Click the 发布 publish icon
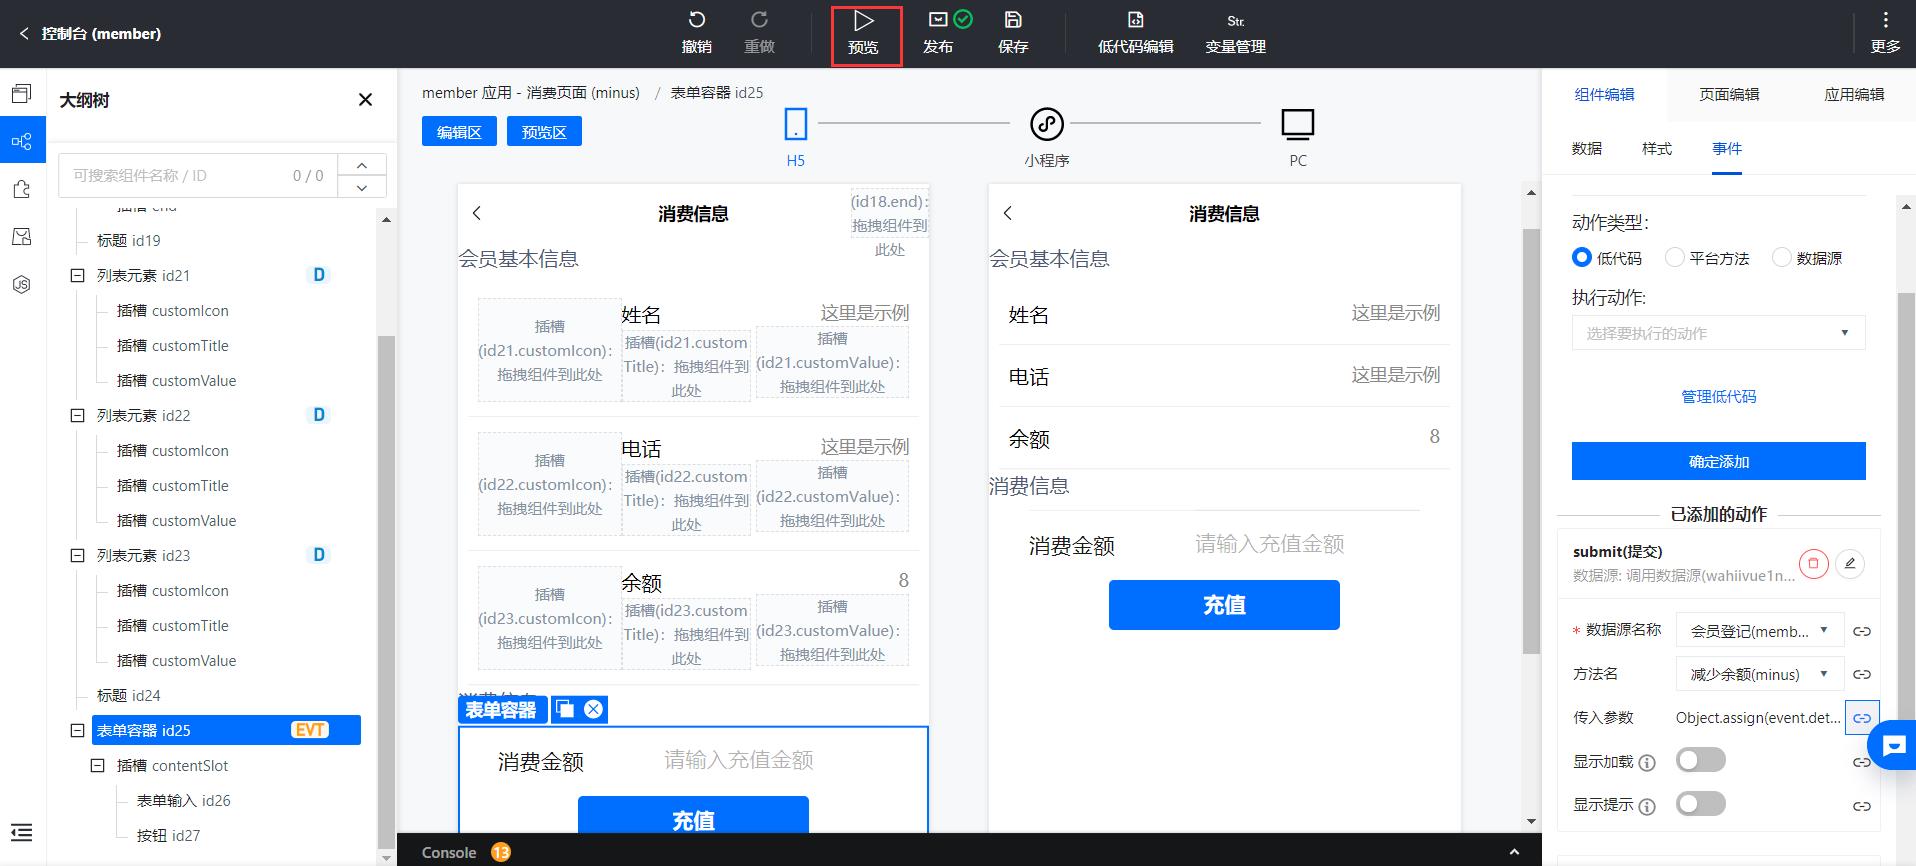Image resolution: width=1916 pixels, height=866 pixels. (938, 20)
